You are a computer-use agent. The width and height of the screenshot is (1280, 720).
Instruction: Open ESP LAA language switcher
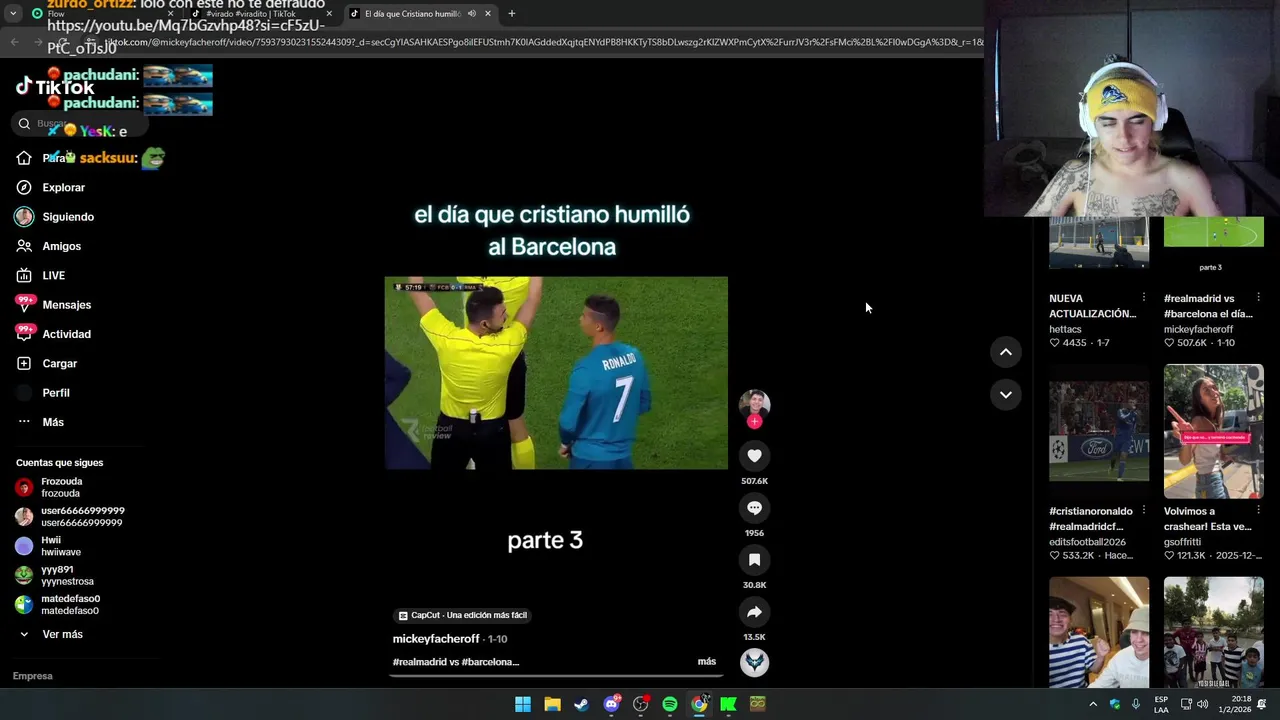(x=1161, y=704)
